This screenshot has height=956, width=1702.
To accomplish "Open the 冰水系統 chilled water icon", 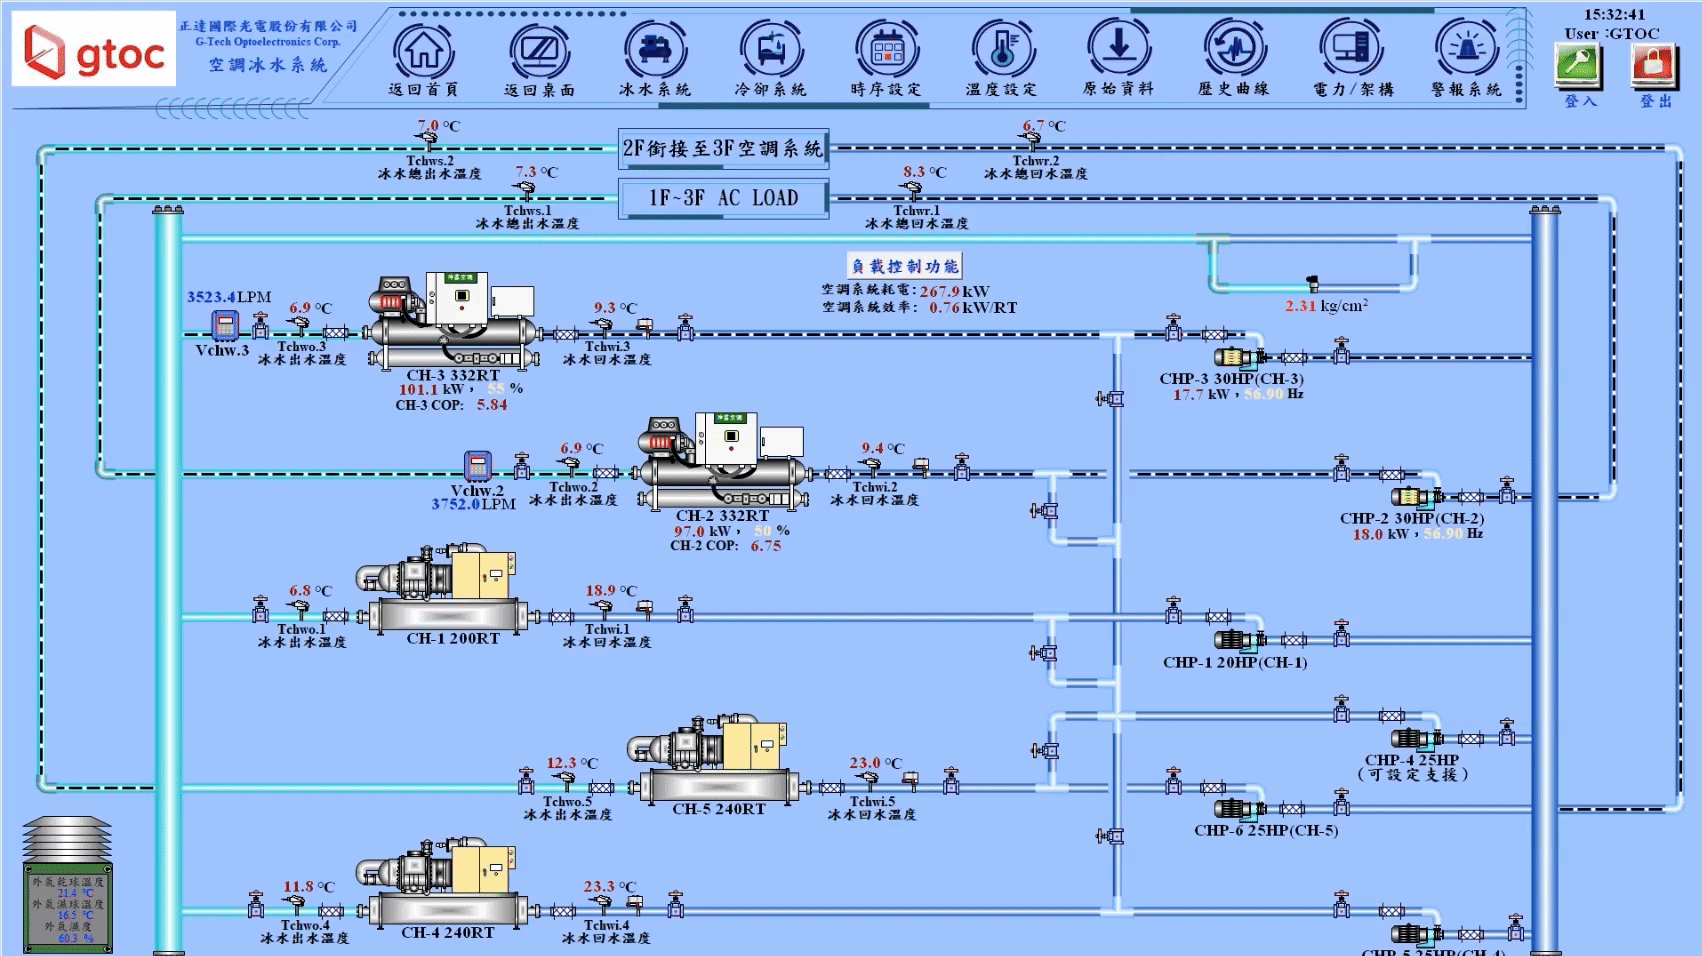I will [655, 50].
